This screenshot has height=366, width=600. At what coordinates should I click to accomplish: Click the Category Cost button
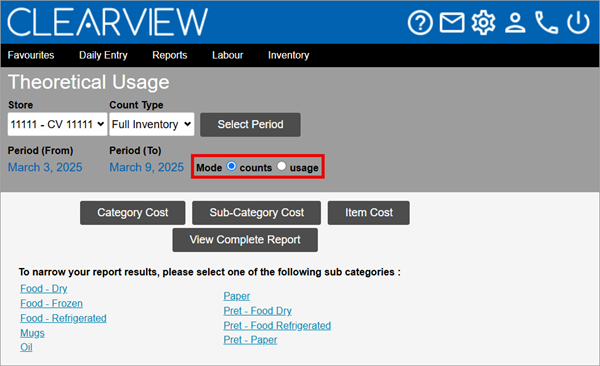(x=132, y=212)
